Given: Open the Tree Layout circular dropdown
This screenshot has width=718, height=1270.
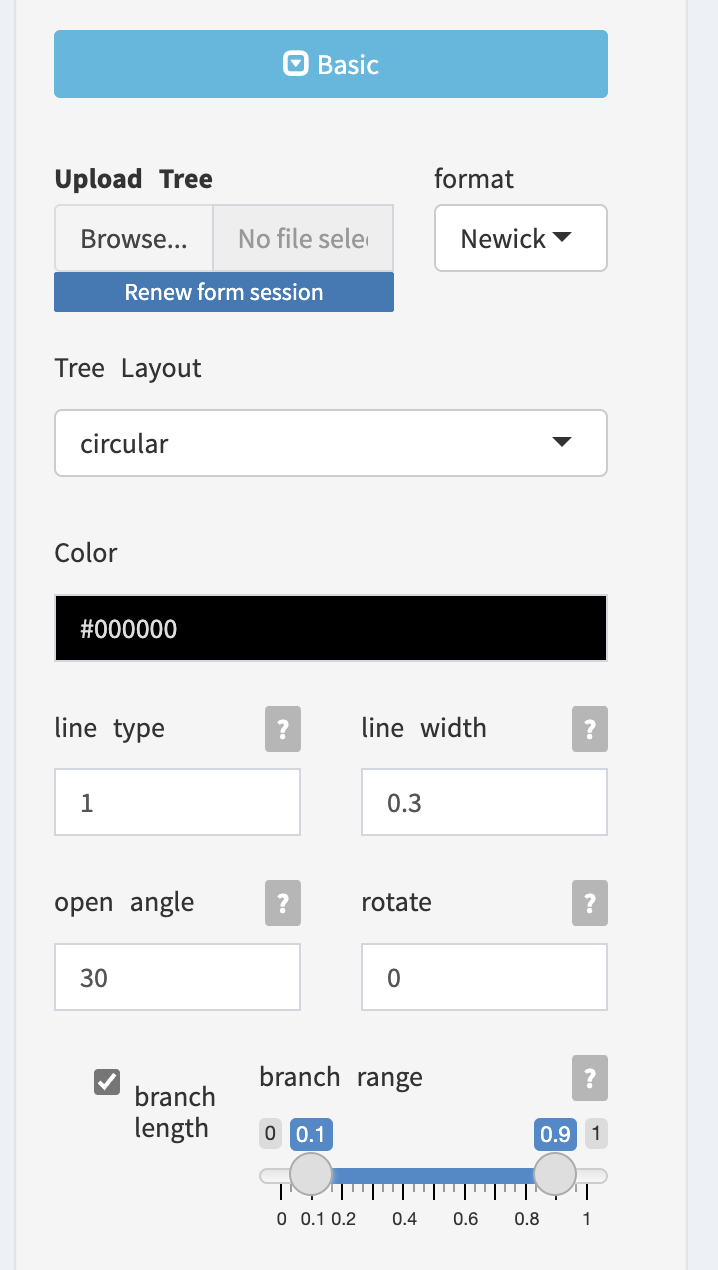Looking at the screenshot, I should pos(330,443).
